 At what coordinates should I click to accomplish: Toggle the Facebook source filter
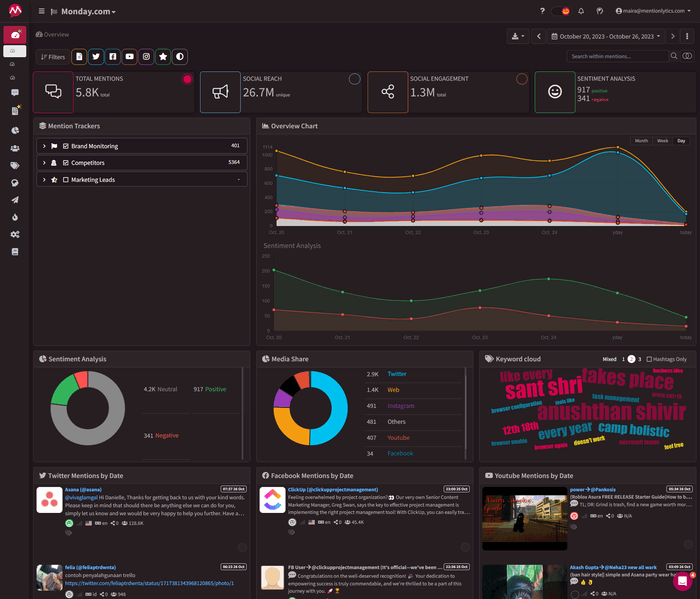(112, 57)
